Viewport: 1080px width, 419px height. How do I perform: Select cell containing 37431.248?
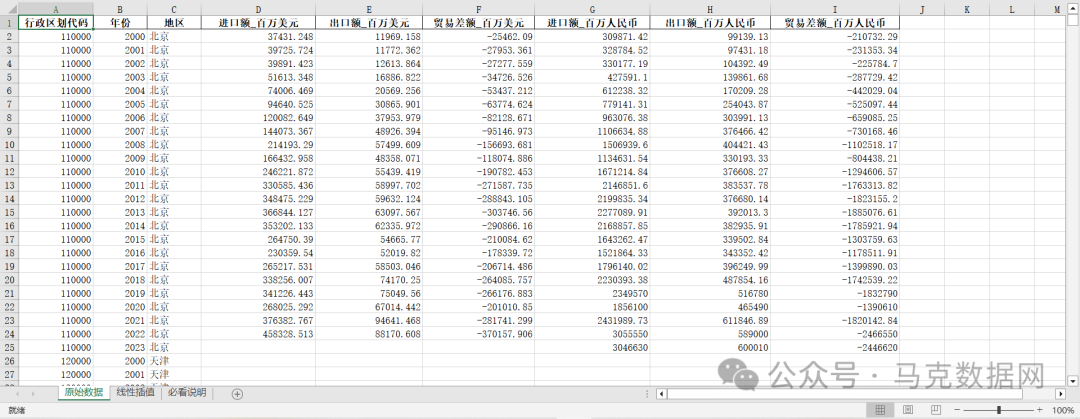click(258, 37)
